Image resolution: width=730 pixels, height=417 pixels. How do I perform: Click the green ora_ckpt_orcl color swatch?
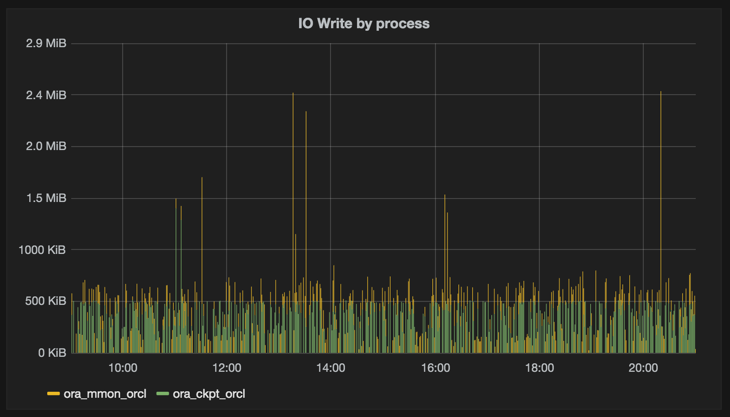point(163,394)
